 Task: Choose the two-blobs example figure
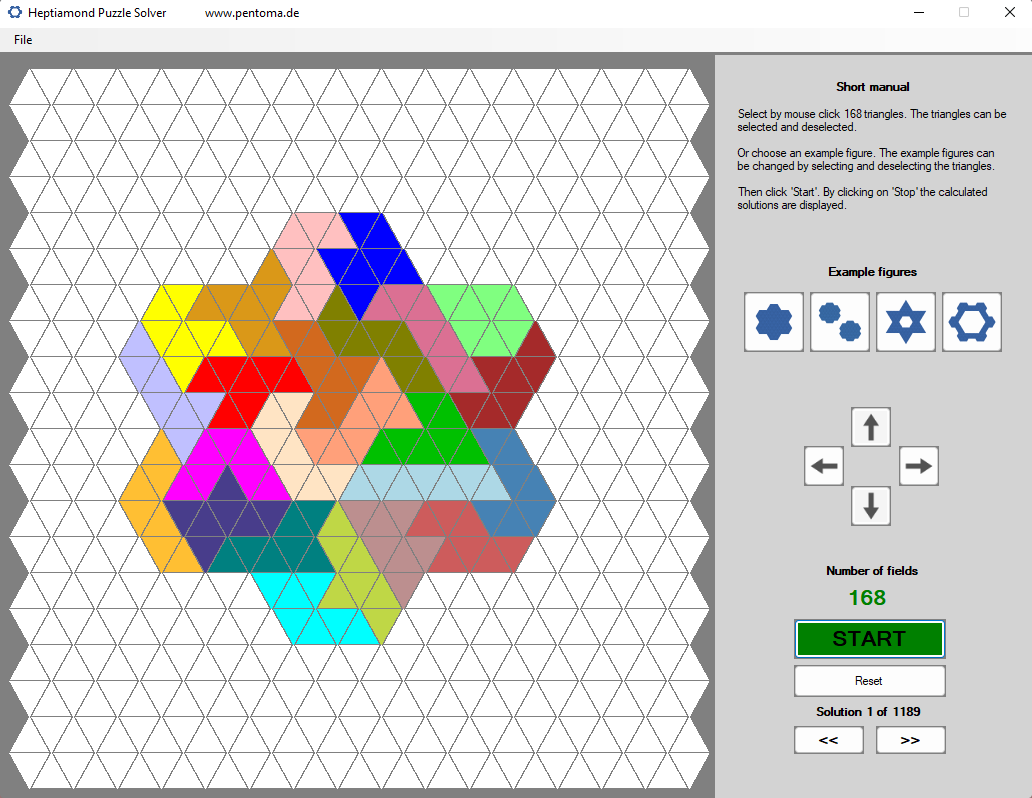click(x=839, y=322)
